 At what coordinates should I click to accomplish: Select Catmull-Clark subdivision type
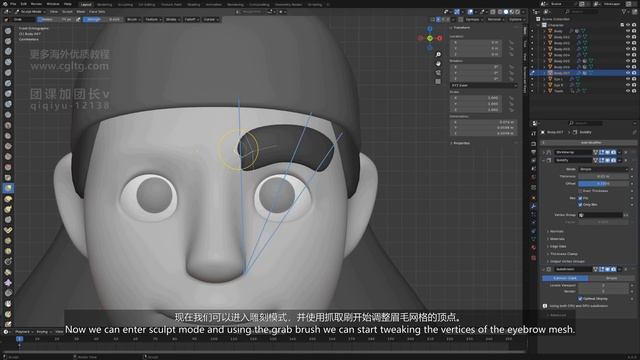pyautogui.click(x=565, y=278)
